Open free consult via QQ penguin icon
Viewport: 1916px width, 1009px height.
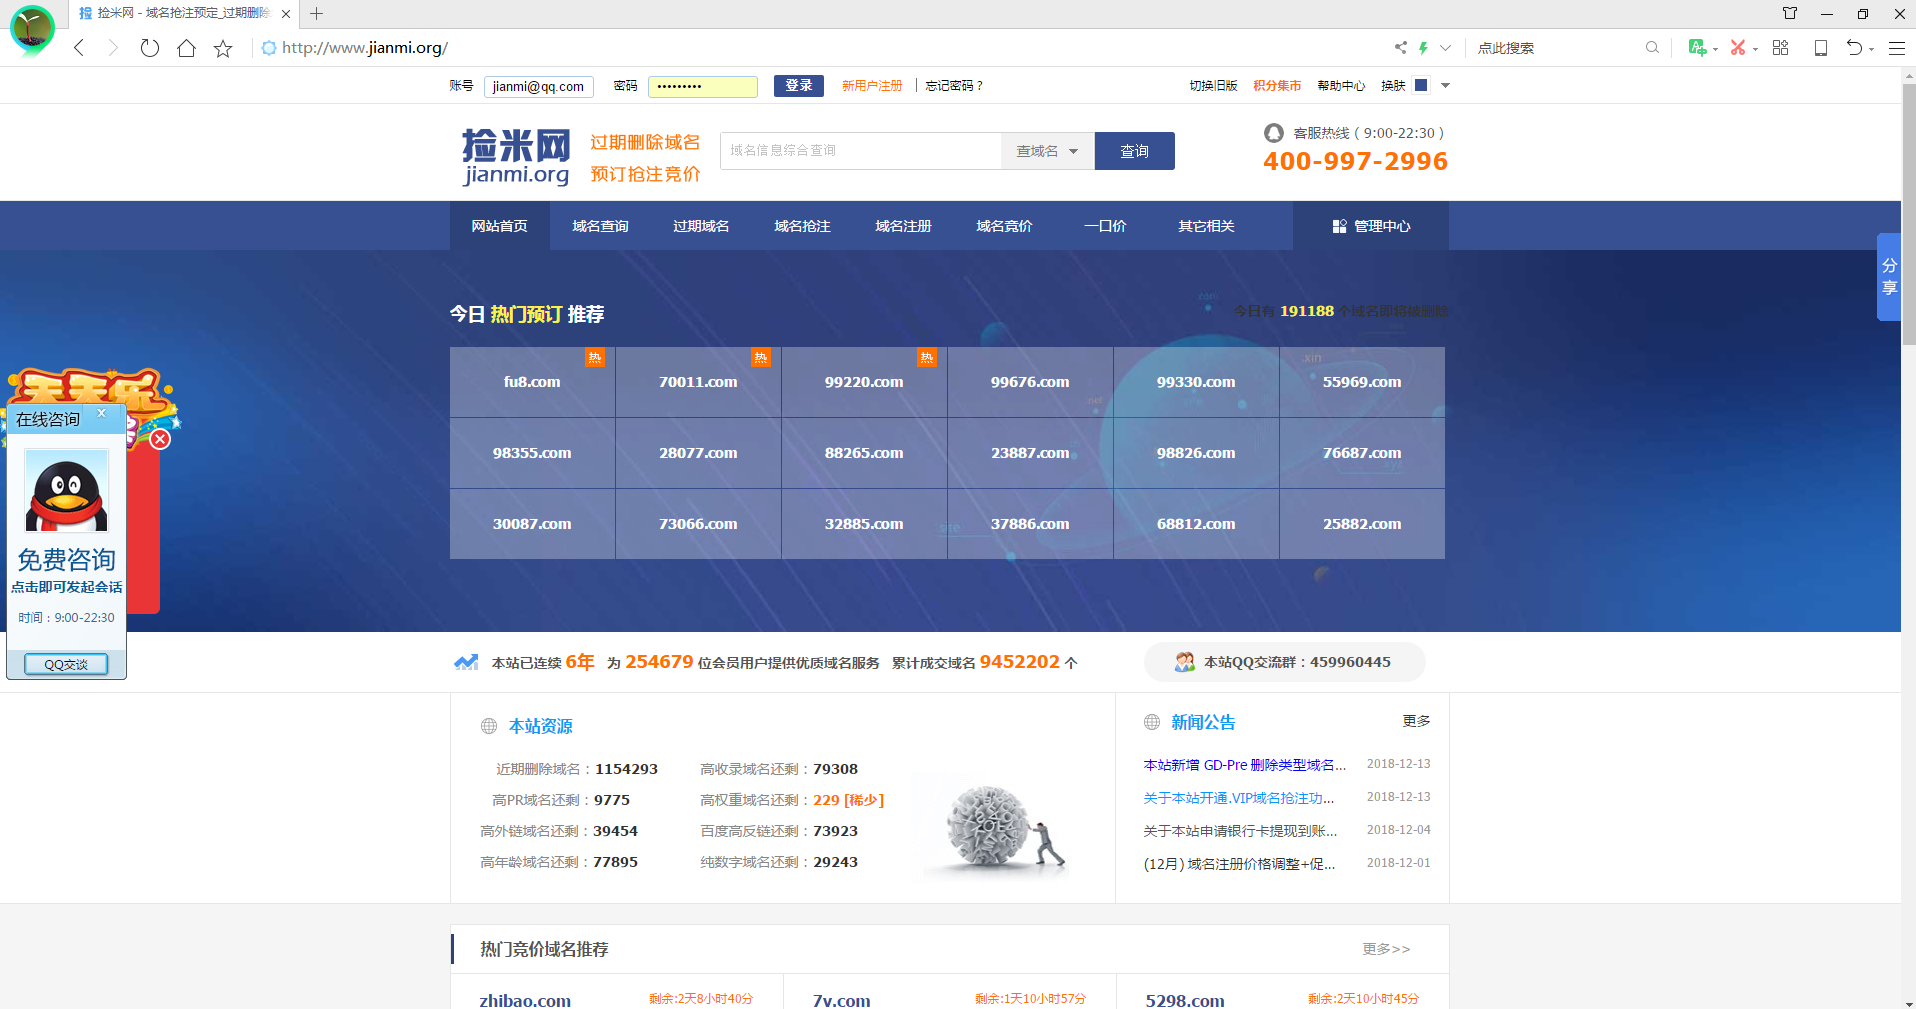click(65, 490)
